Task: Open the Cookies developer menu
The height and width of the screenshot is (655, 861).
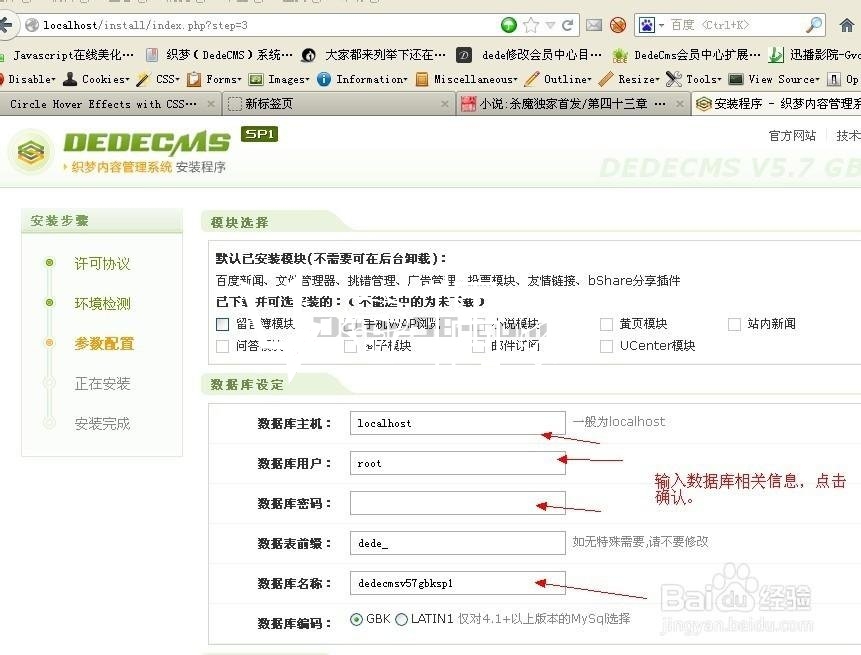Action: point(96,79)
